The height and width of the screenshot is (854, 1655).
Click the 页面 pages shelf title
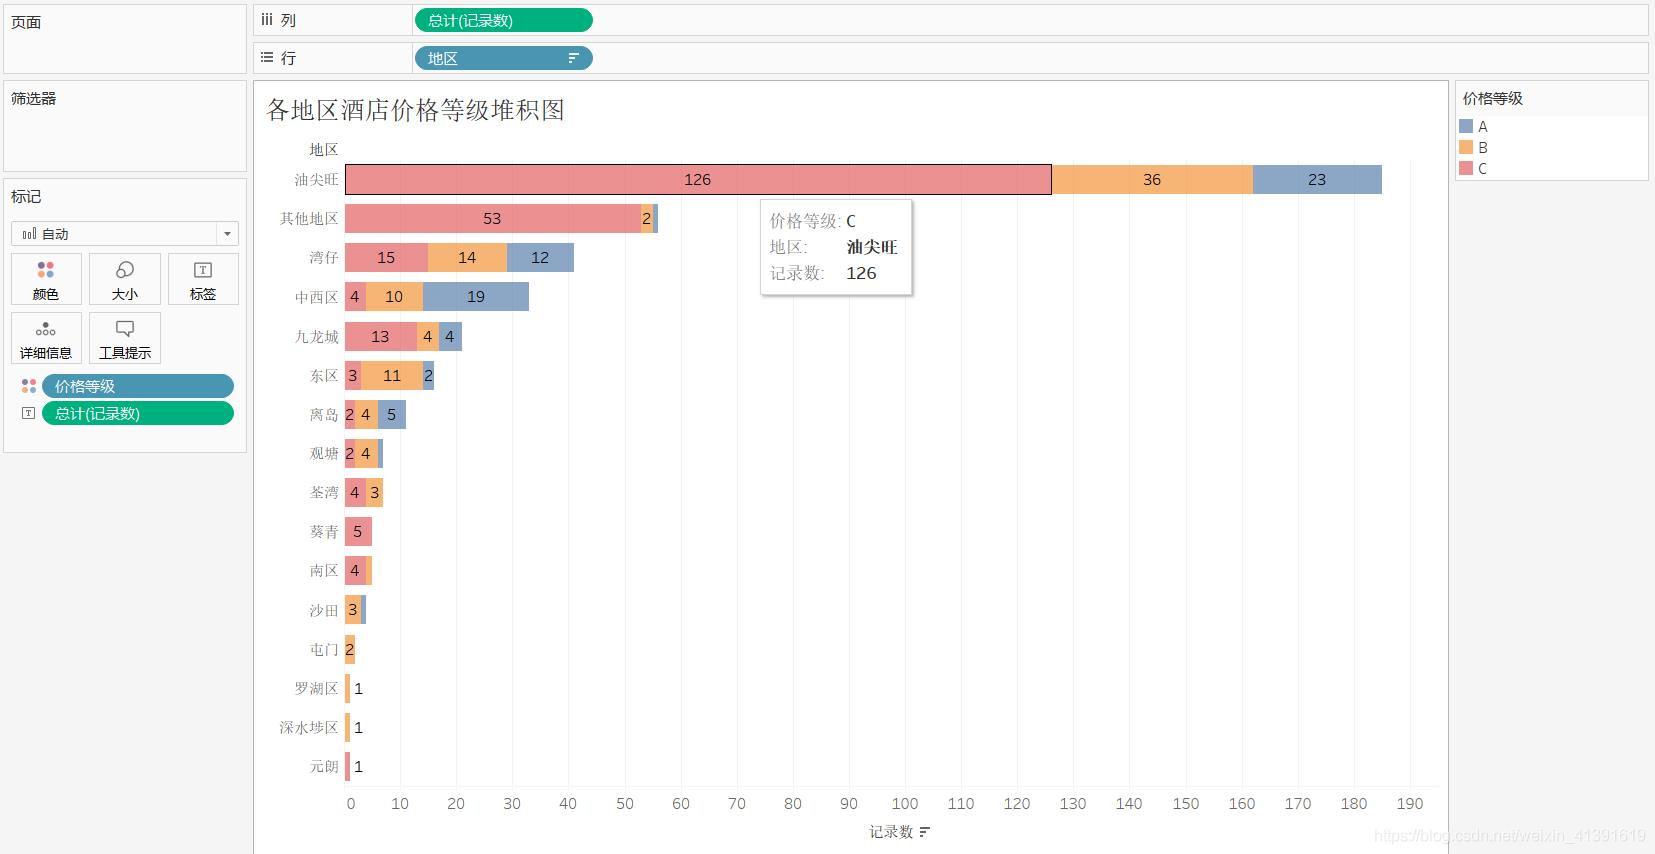(26, 22)
